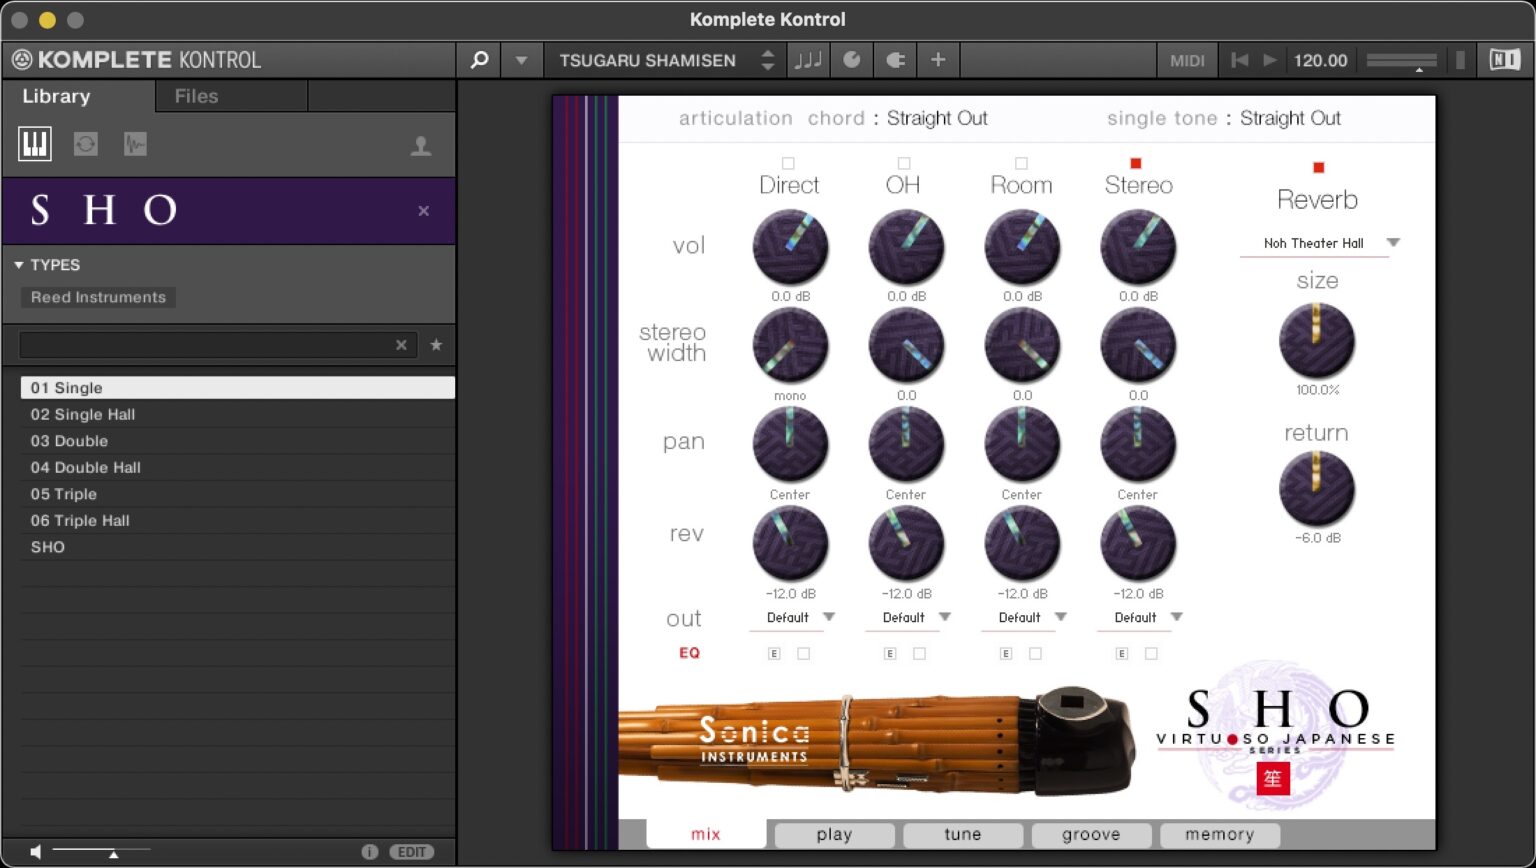This screenshot has height=868, width=1536.
Task: Disable the Stereo mic toggle
Action: coord(1136,163)
